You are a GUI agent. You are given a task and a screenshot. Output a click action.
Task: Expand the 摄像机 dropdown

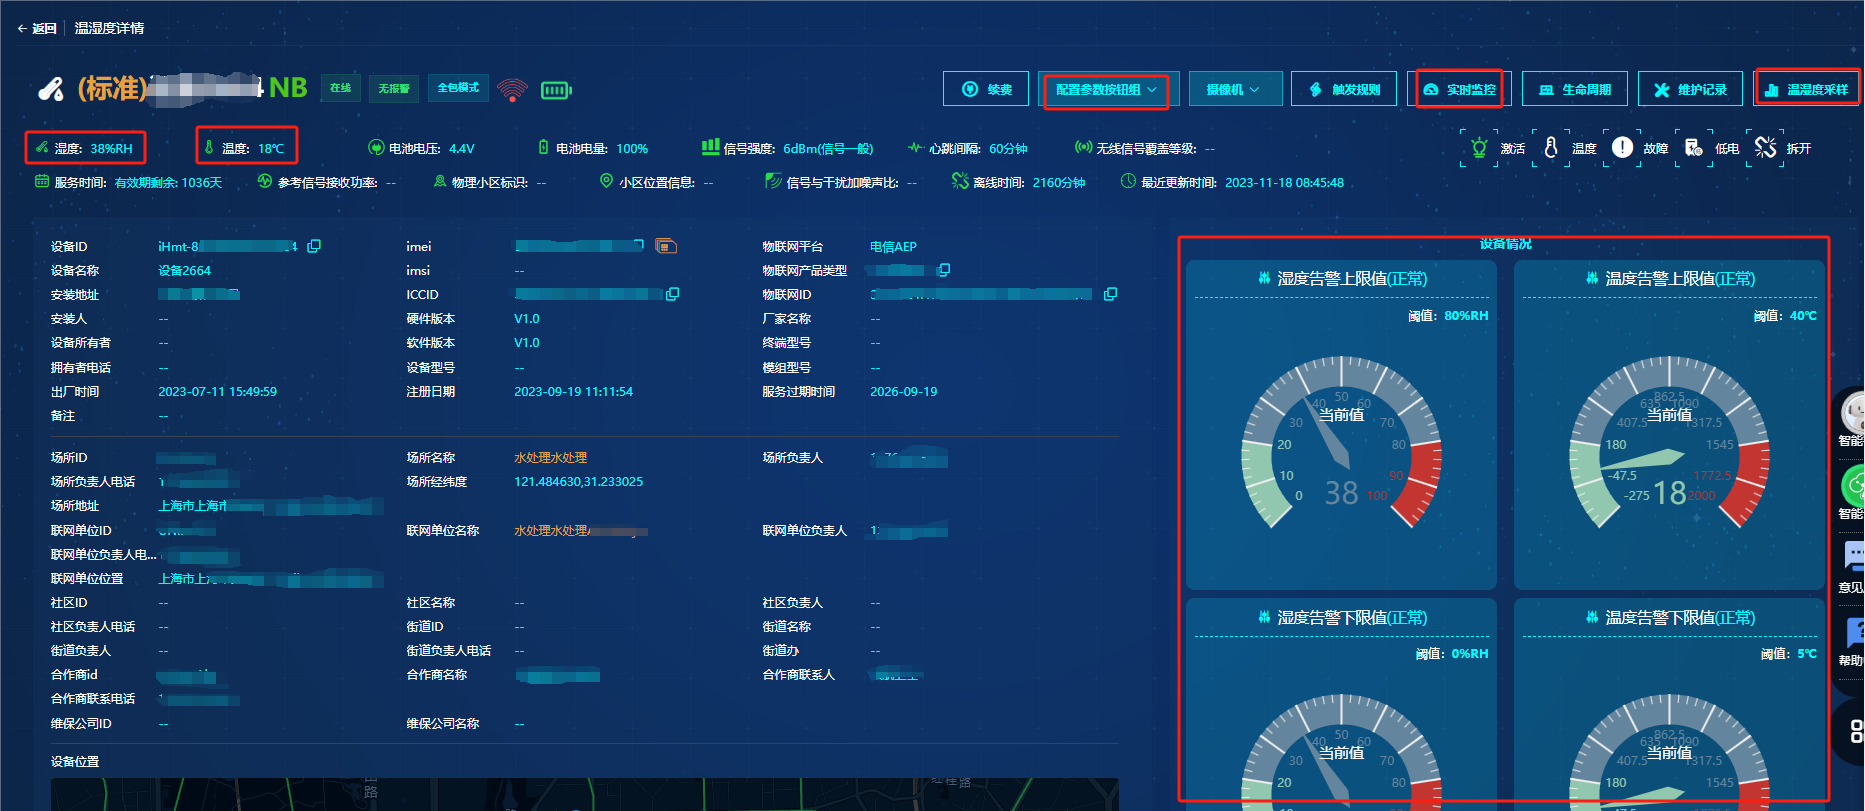tap(1235, 89)
